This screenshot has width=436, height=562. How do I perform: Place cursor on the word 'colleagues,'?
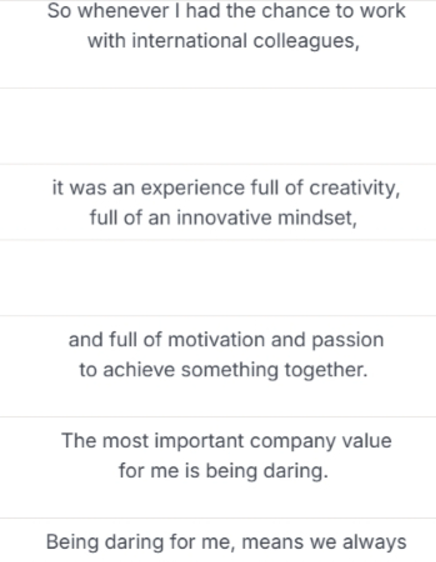[x=306, y=41]
